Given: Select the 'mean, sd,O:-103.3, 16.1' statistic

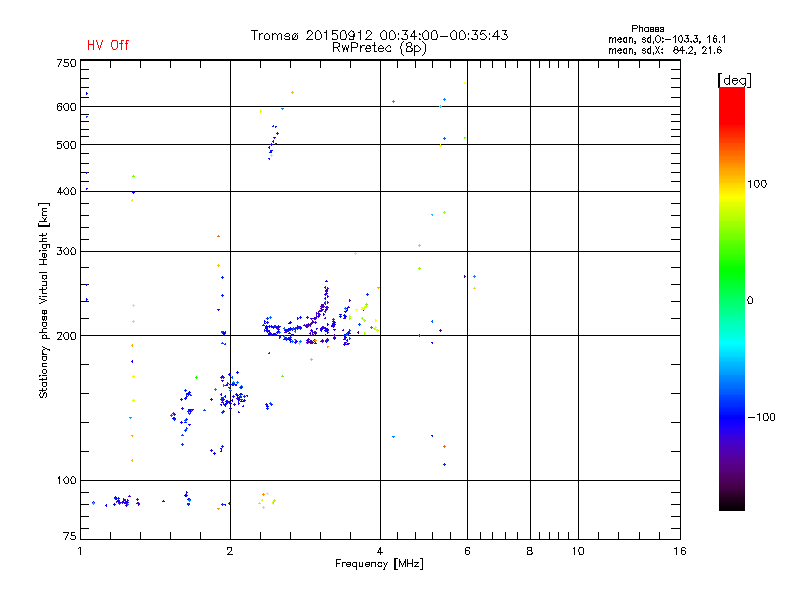Looking at the screenshot, I should click(x=667, y=39).
